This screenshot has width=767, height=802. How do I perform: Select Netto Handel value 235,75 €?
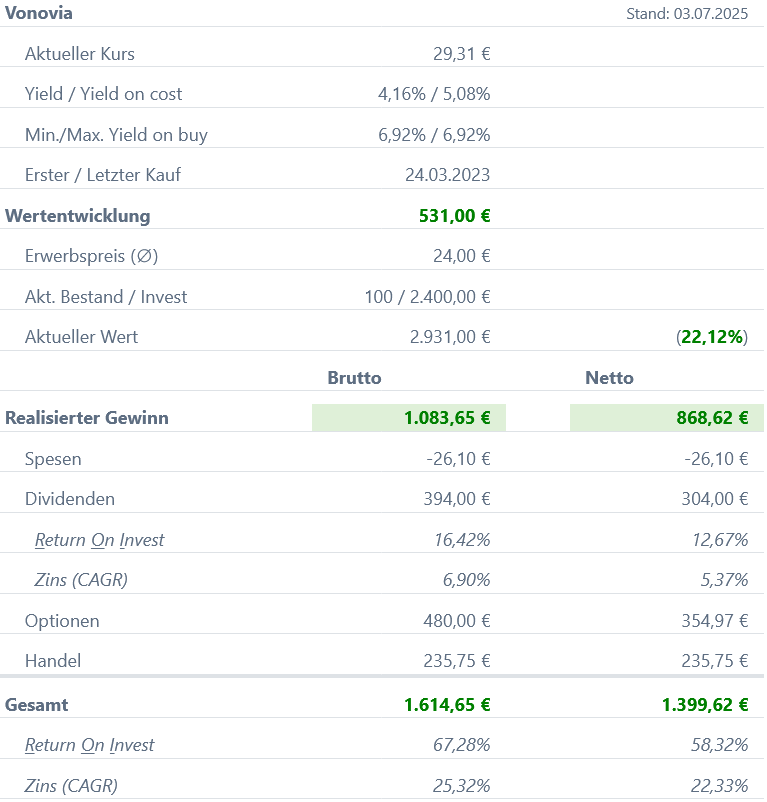tap(715, 661)
